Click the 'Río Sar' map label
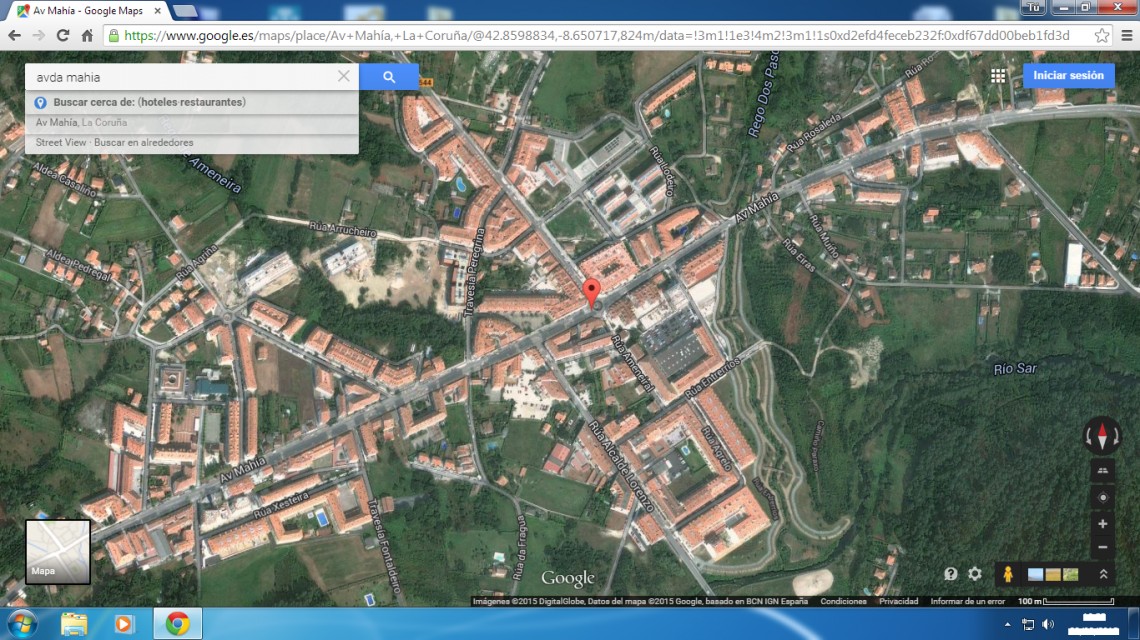1140x640 pixels. click(x=1015, y=369)
